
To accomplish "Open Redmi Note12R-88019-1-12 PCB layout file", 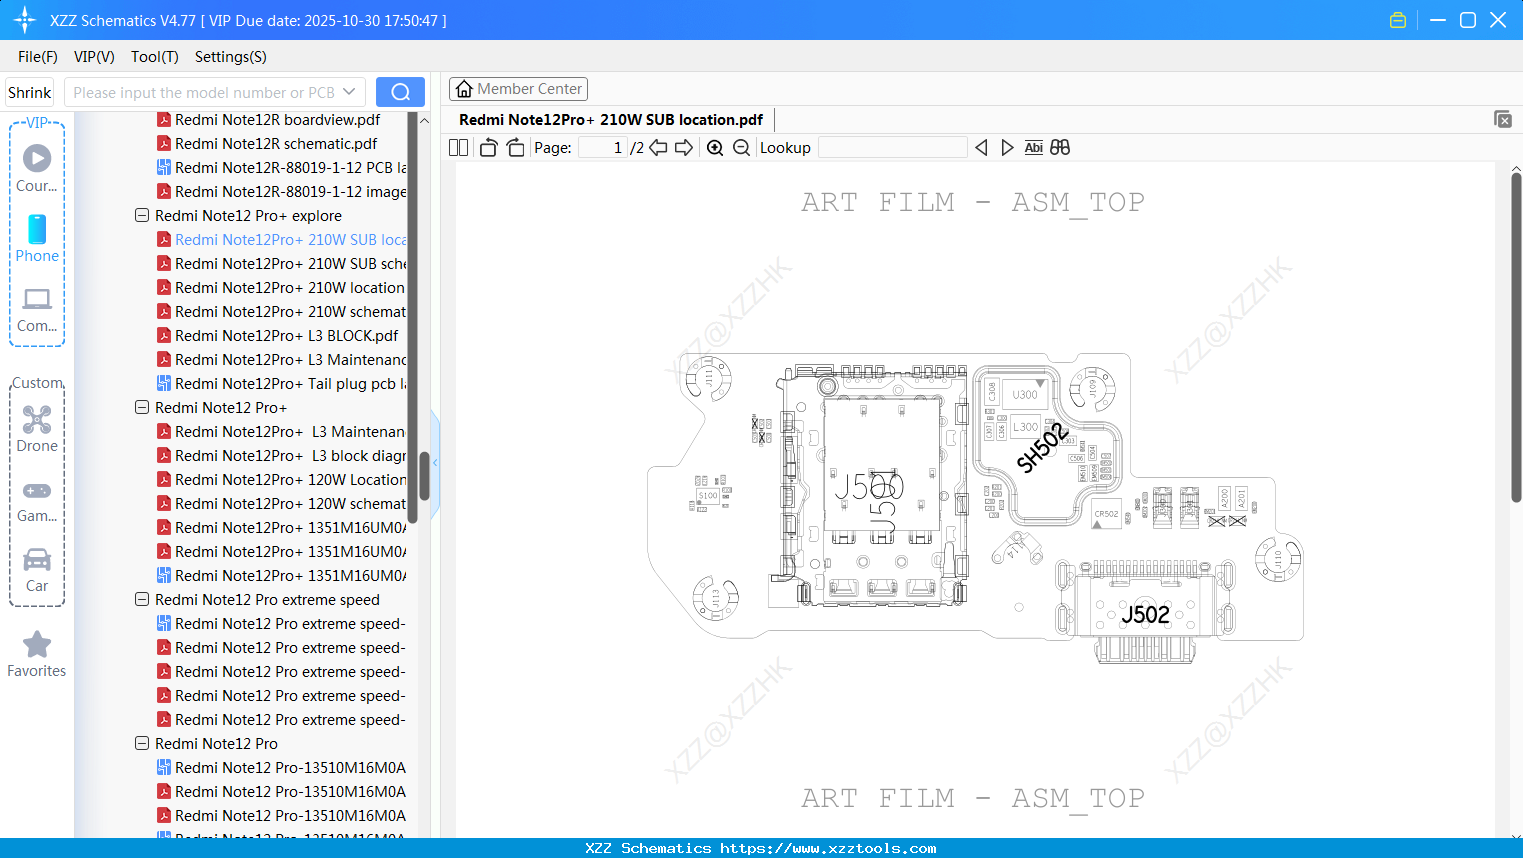I will [282, 167].
